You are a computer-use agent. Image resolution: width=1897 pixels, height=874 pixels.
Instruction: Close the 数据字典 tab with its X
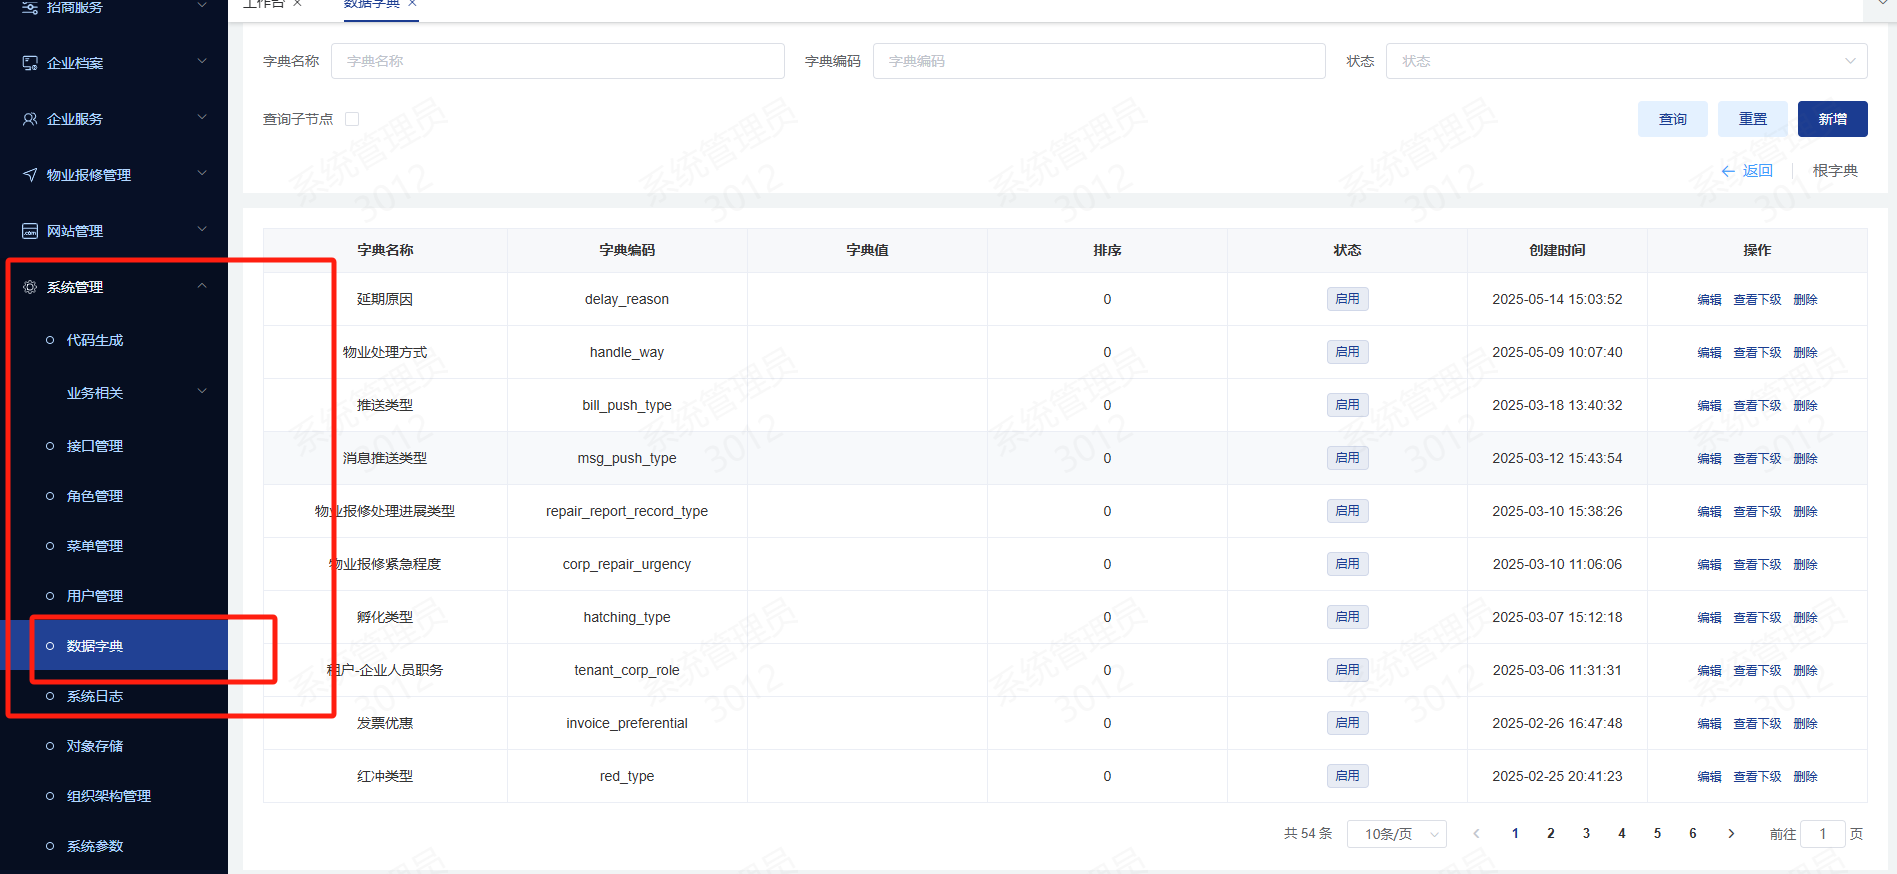coord(412,3)
